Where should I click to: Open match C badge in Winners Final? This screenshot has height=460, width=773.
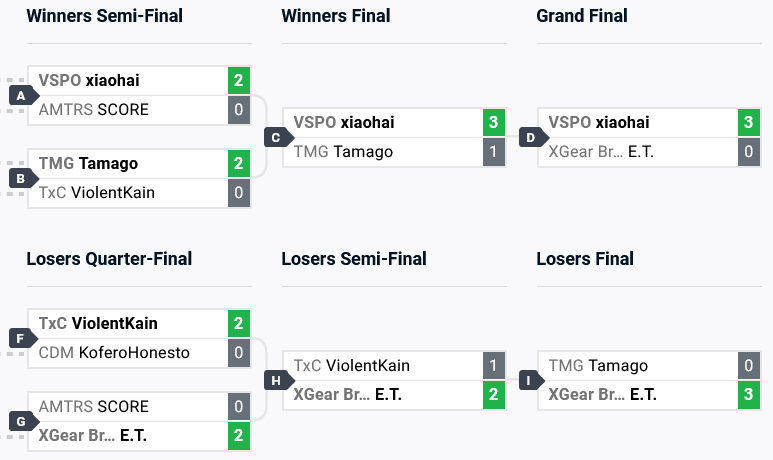[x=276, y=137]
